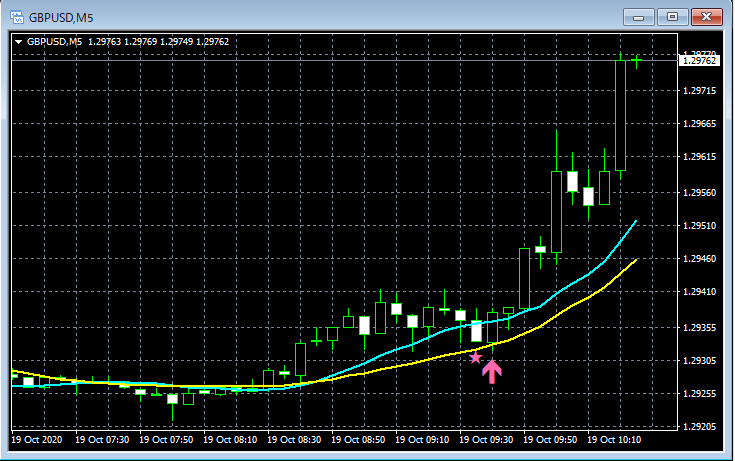
Task: Click time label 19 Oct 09:30
Action: (x=486, y=440)
